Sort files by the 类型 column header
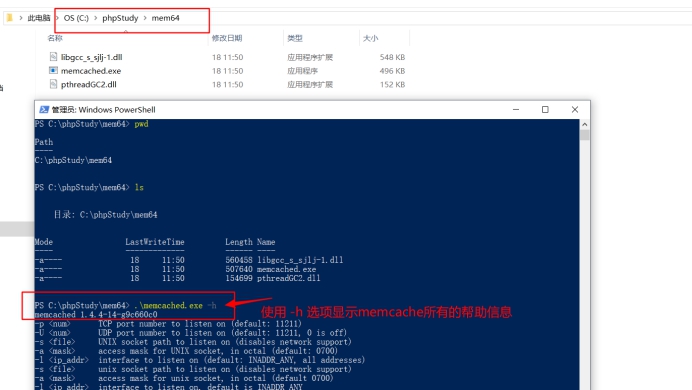Viewport: 692px width, 390px height. [x=295, y=38]
